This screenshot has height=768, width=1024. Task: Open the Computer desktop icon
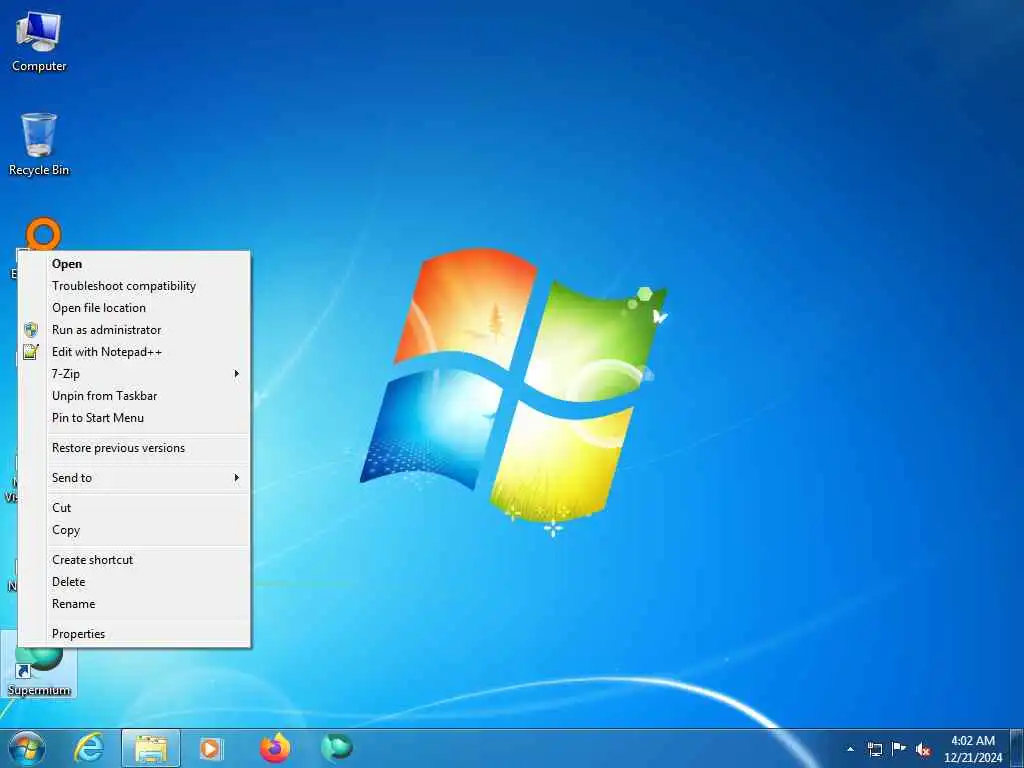tap(39, 42)
